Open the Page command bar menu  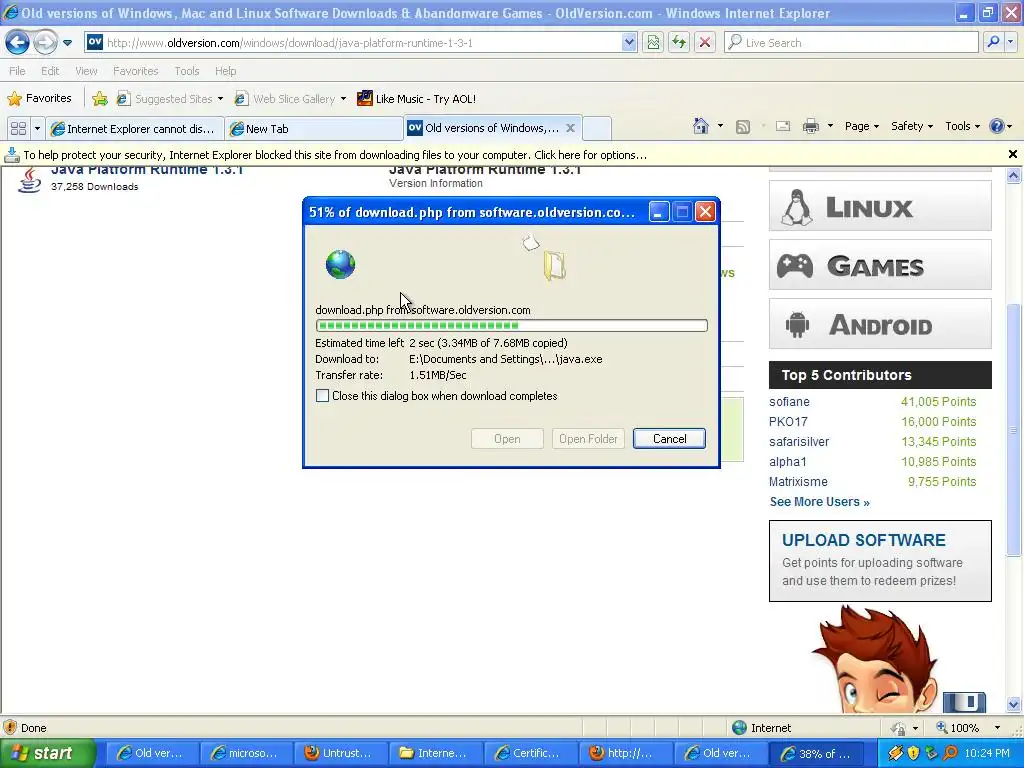tap(861, 127)
